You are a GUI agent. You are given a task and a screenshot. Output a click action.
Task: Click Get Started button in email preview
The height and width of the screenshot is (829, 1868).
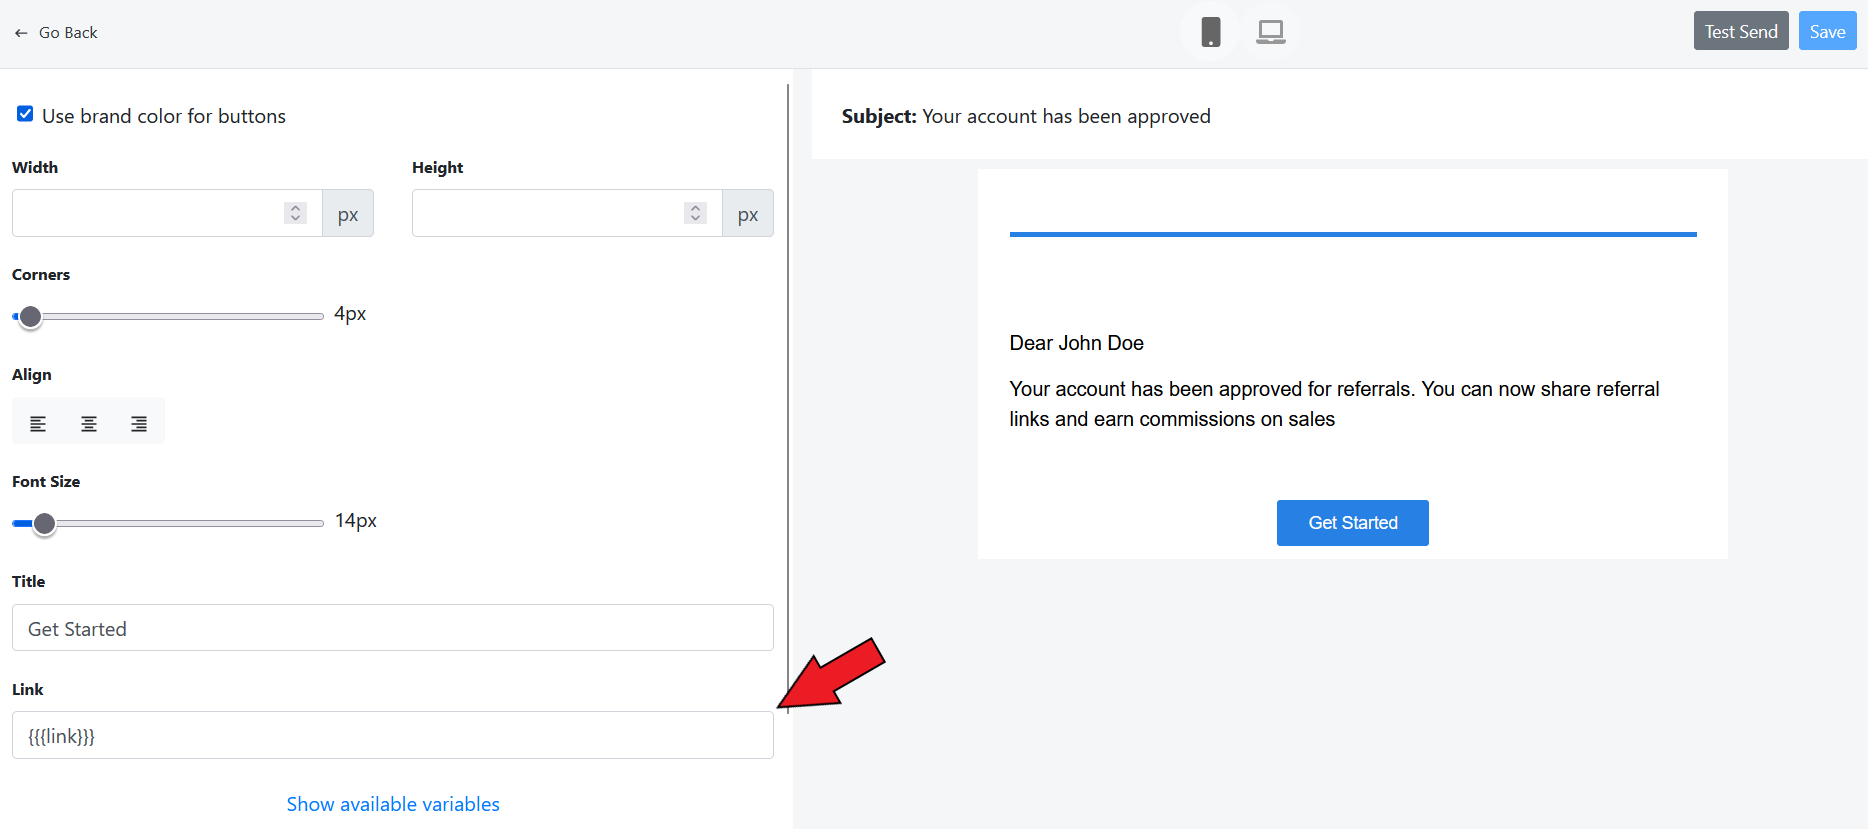click(x=1352, y=523)
